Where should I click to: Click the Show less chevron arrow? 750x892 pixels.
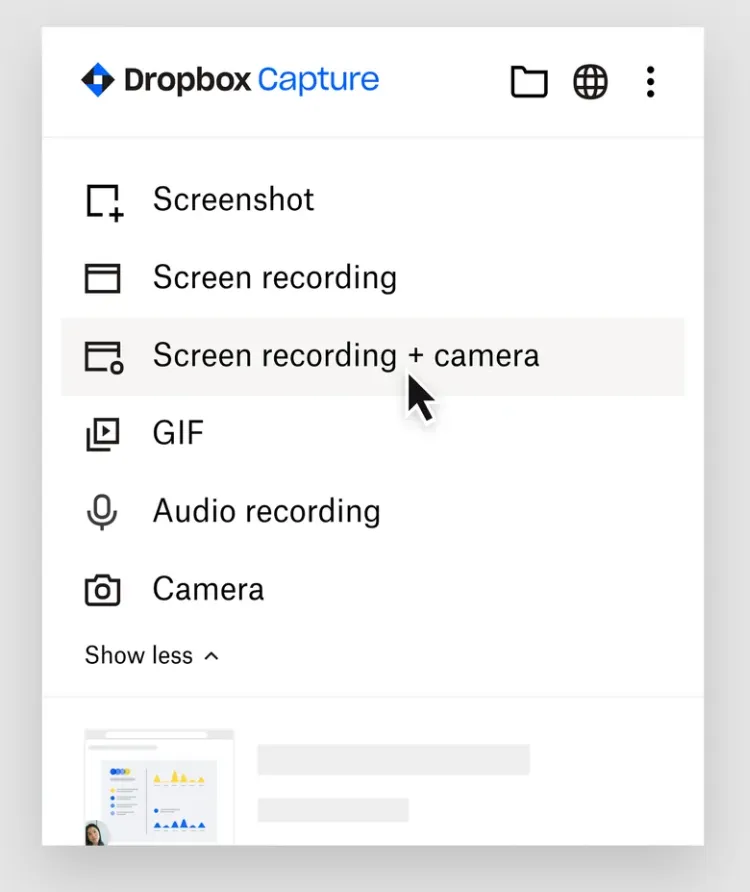[x=212, y=656]
